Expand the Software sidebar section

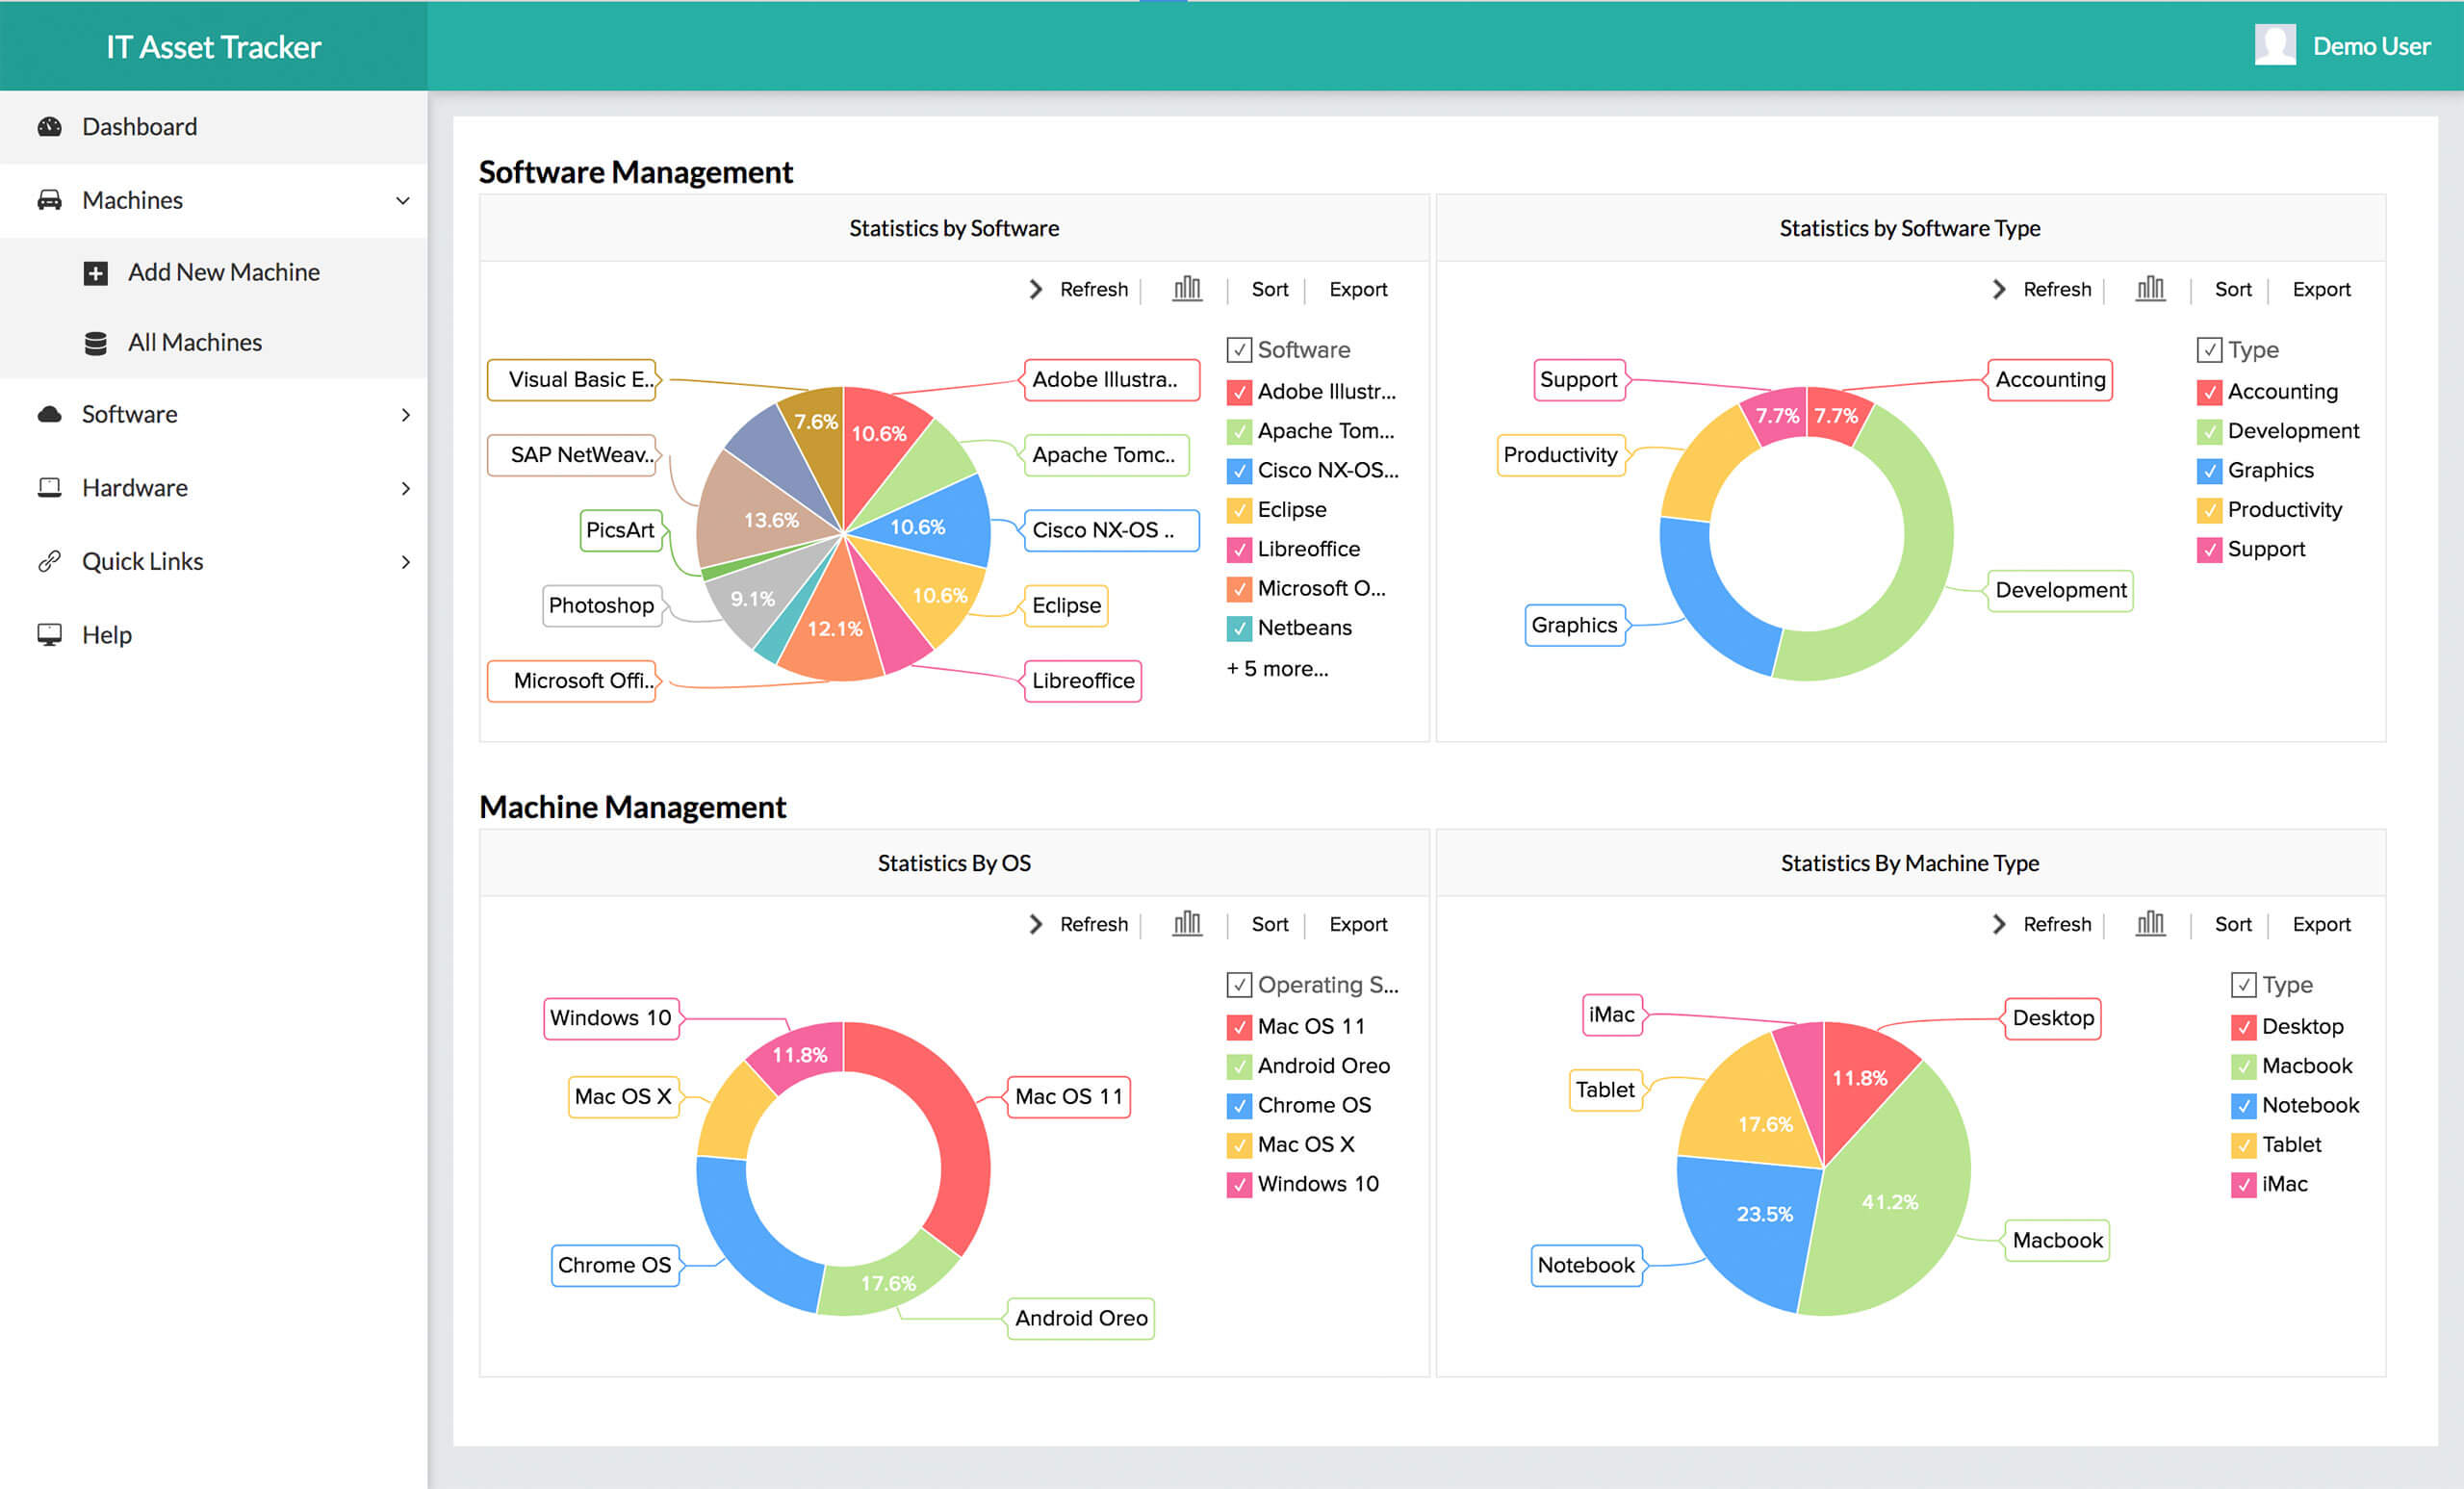coord(405,414)
